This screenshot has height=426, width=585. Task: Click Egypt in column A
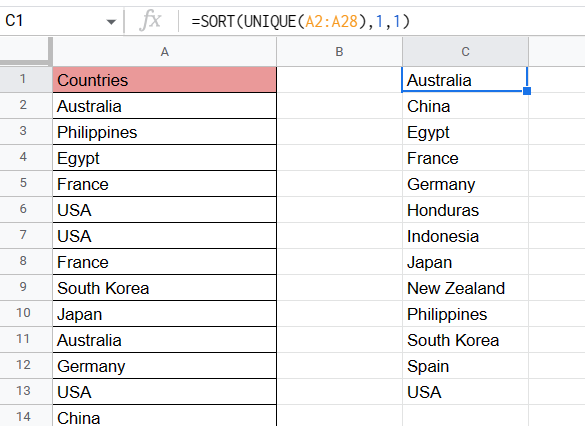pos(165,158)
